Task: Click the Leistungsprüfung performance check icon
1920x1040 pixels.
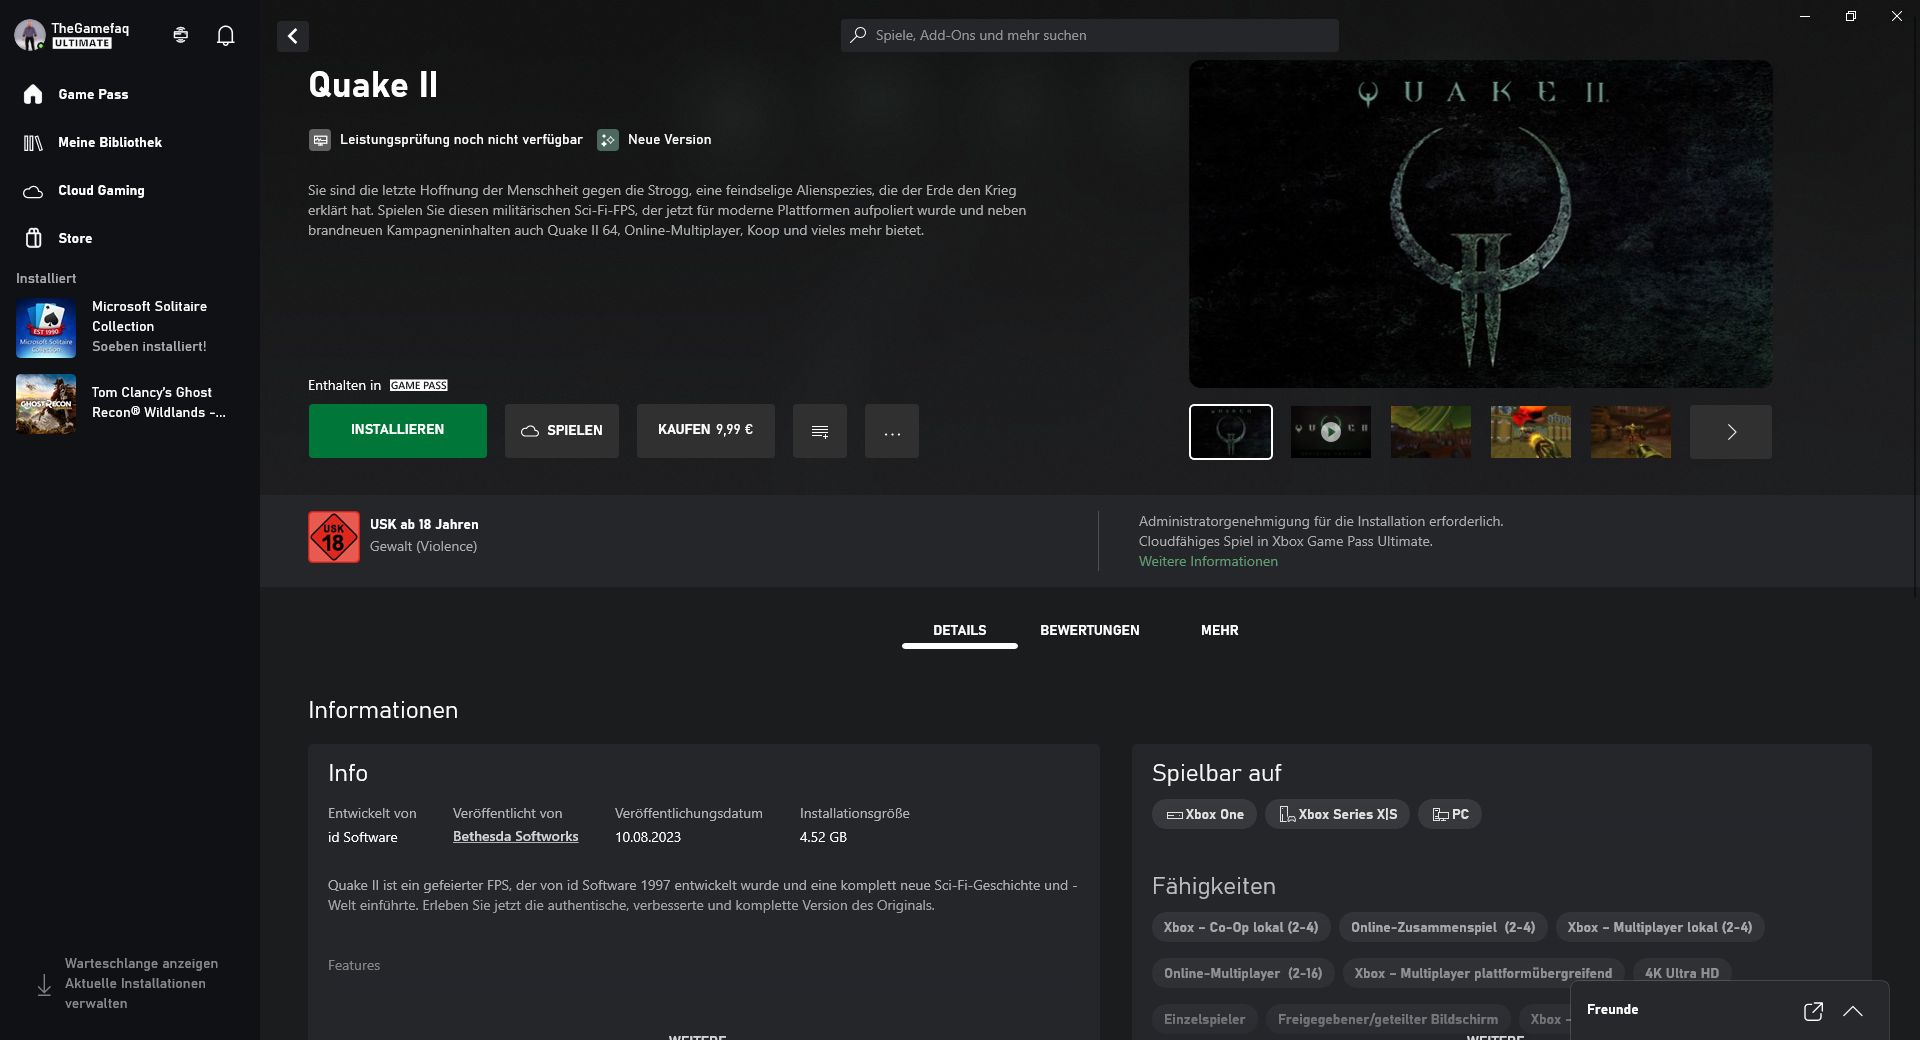Action: [320, 140]
